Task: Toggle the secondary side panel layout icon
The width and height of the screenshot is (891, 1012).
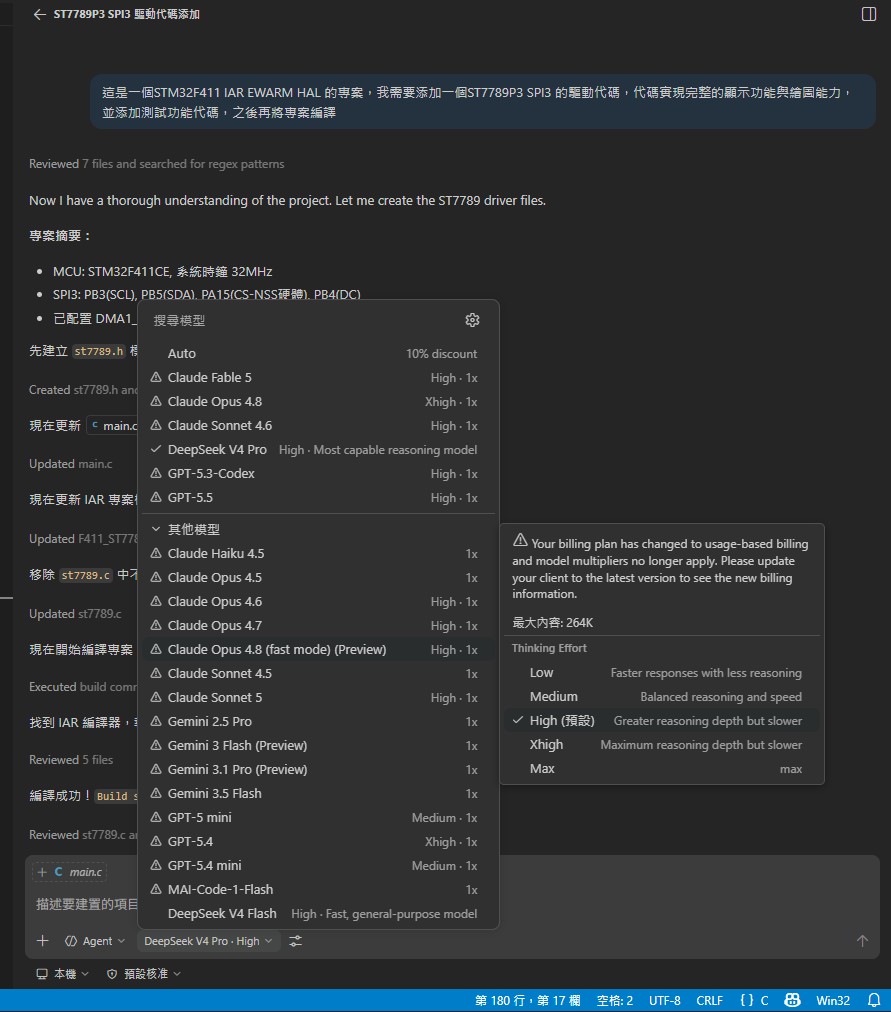Action: coord(868,14)
